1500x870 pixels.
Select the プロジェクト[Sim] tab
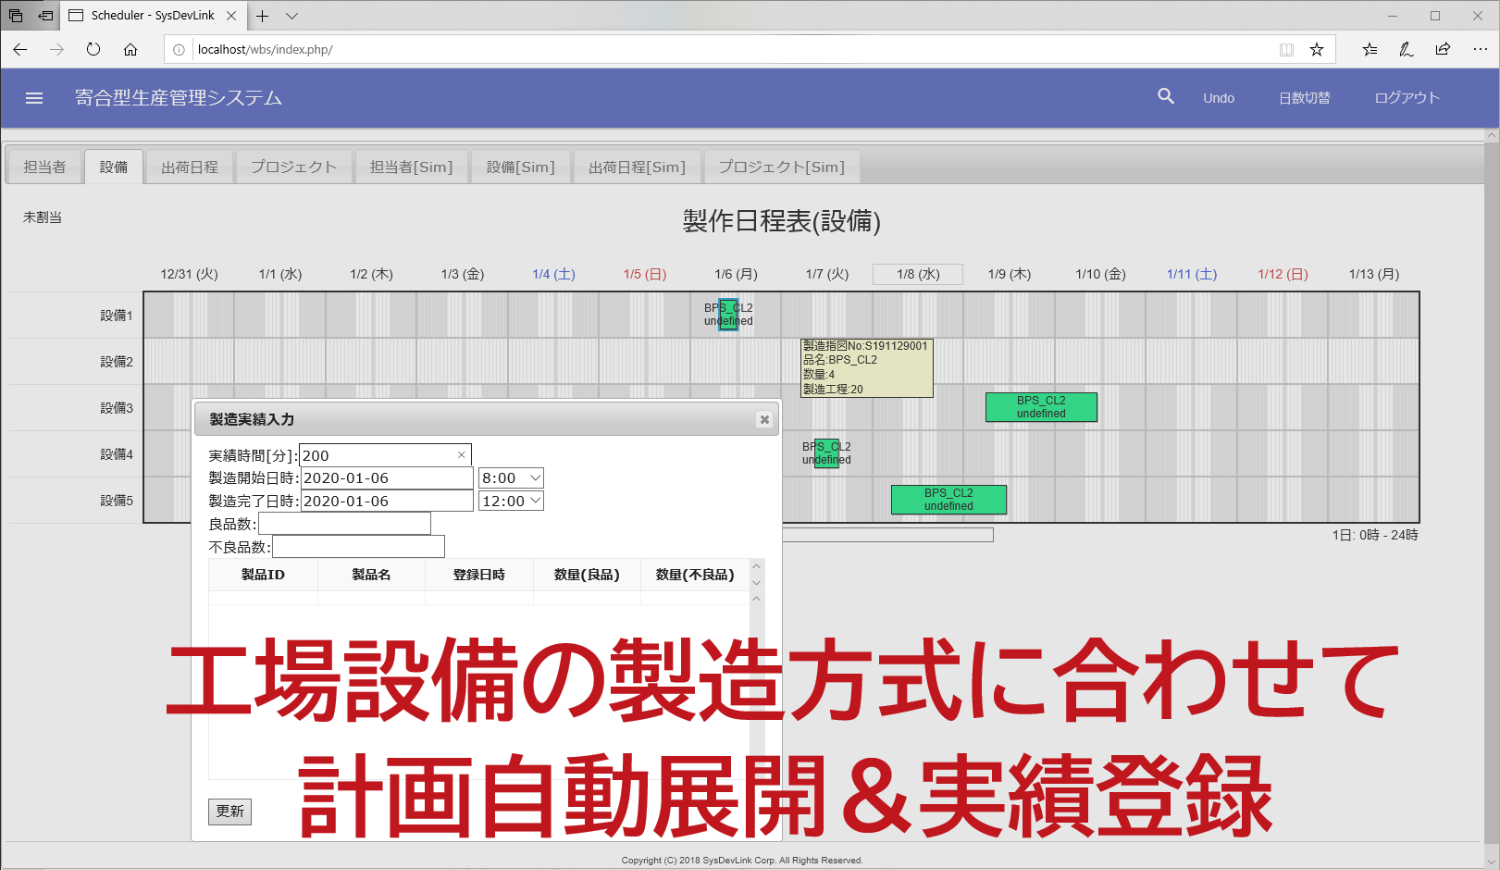781,167
